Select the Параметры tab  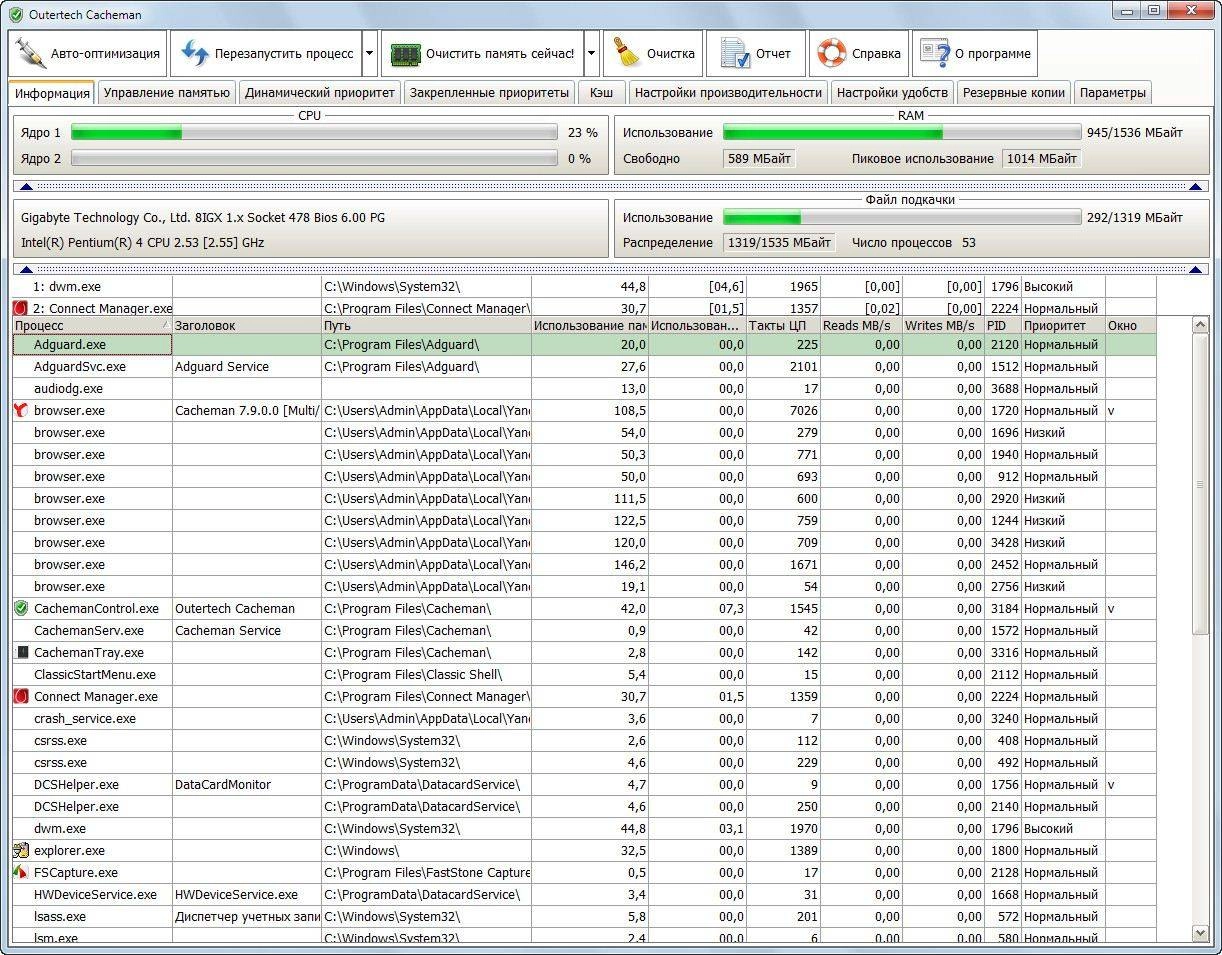[x=1112, y=93]
